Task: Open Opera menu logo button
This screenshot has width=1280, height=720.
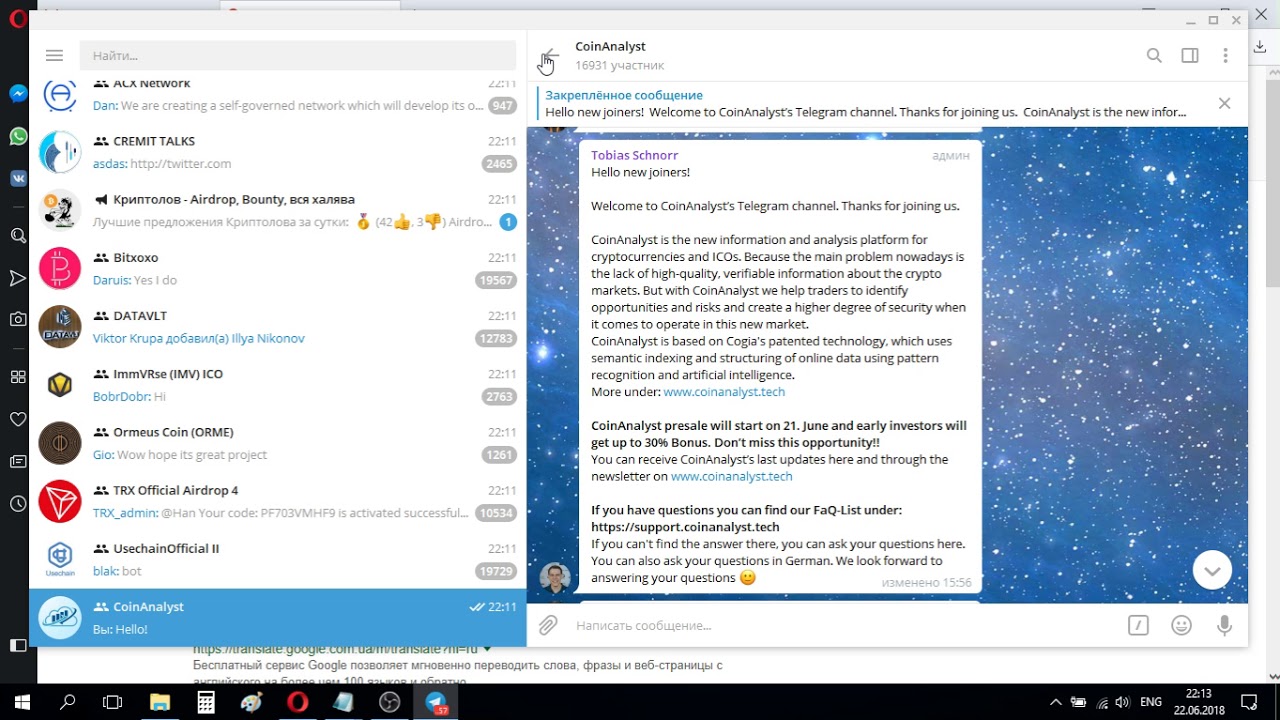Action: [x=17, y=19]
